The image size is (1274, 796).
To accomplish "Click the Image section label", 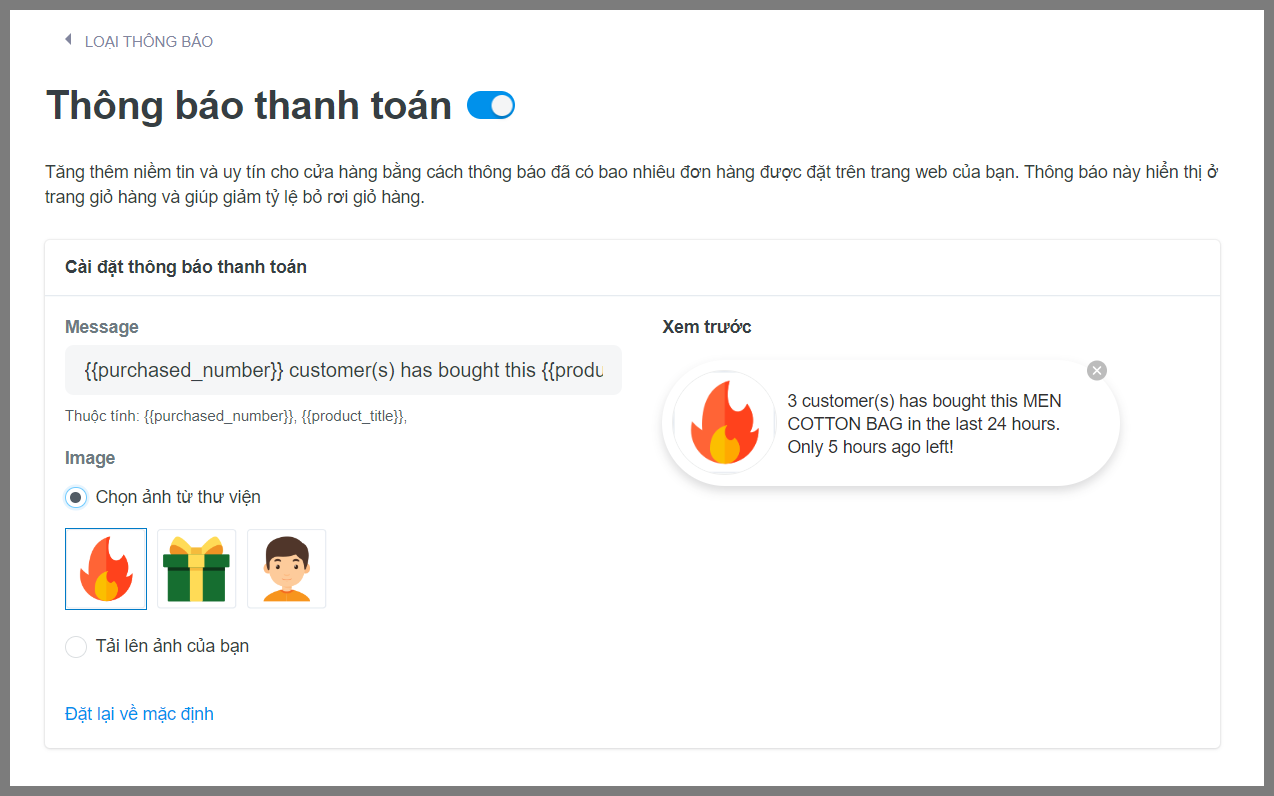I will (x=90, y=458).
